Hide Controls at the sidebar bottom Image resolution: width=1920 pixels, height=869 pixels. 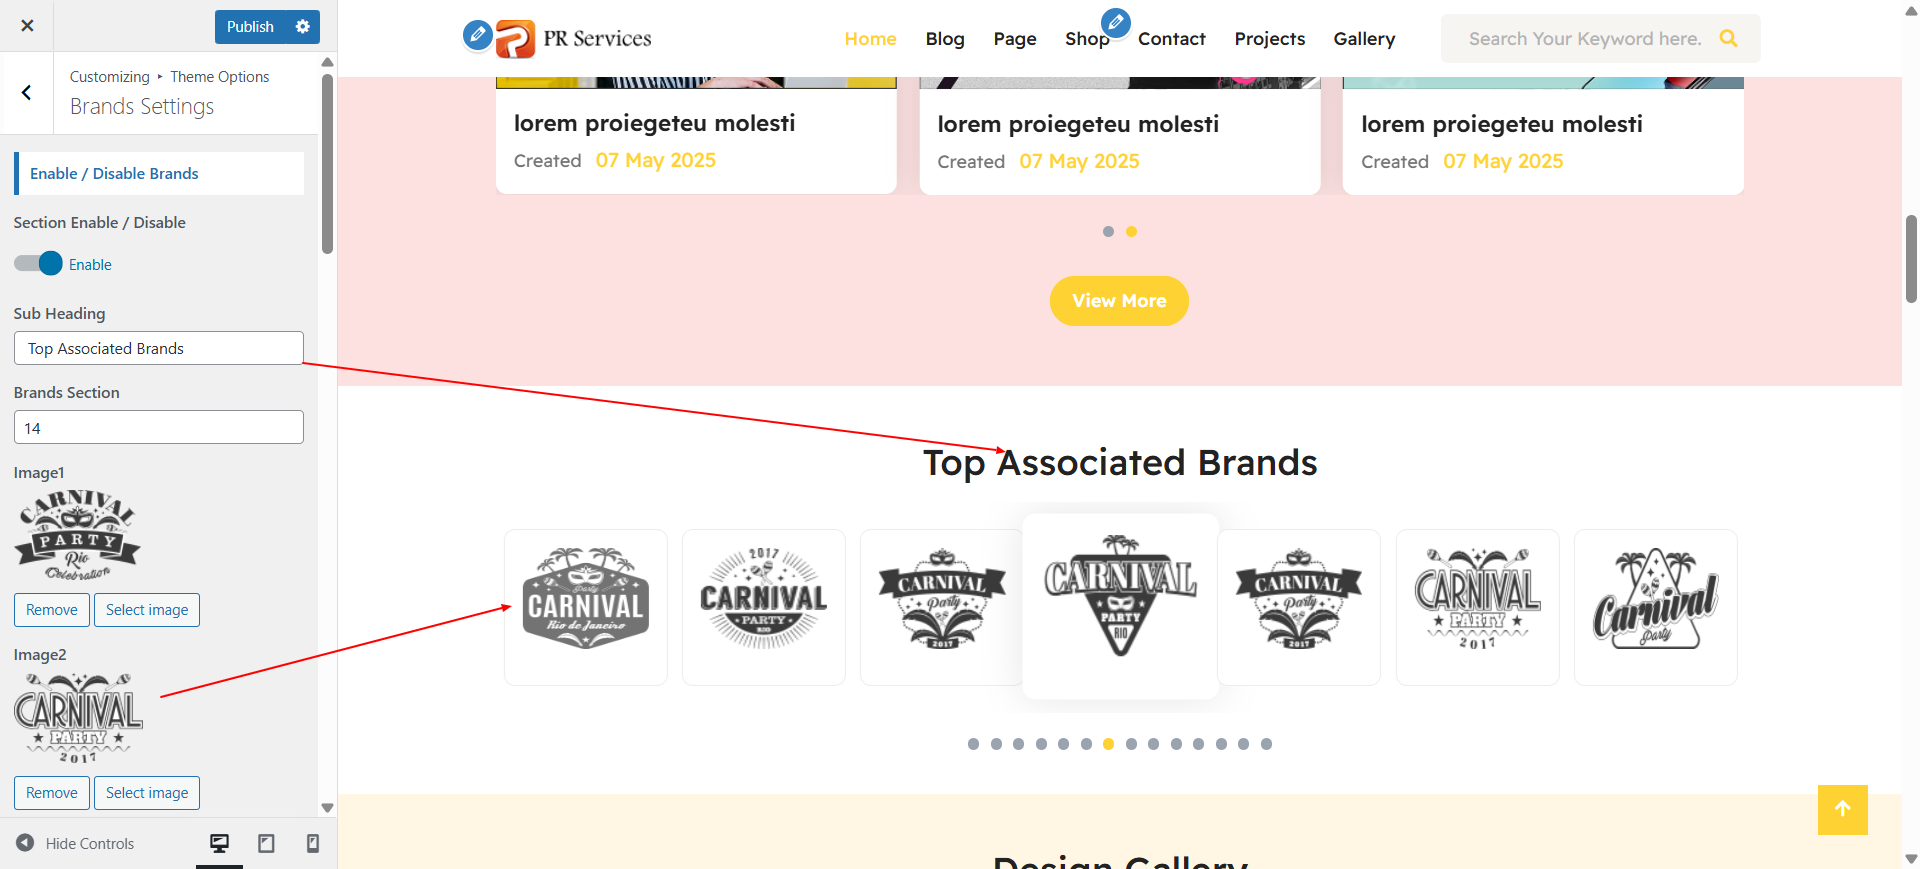coord(75,843)
